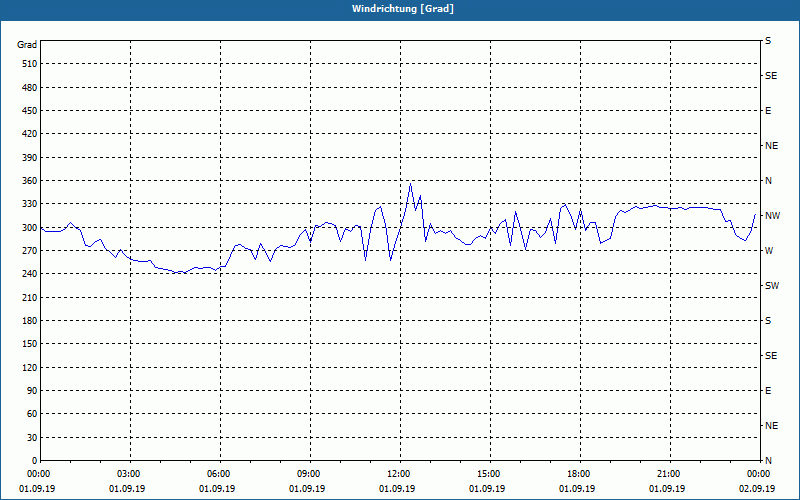Select the y-axis value 240
Screen dimensions: 800x500
30,274
